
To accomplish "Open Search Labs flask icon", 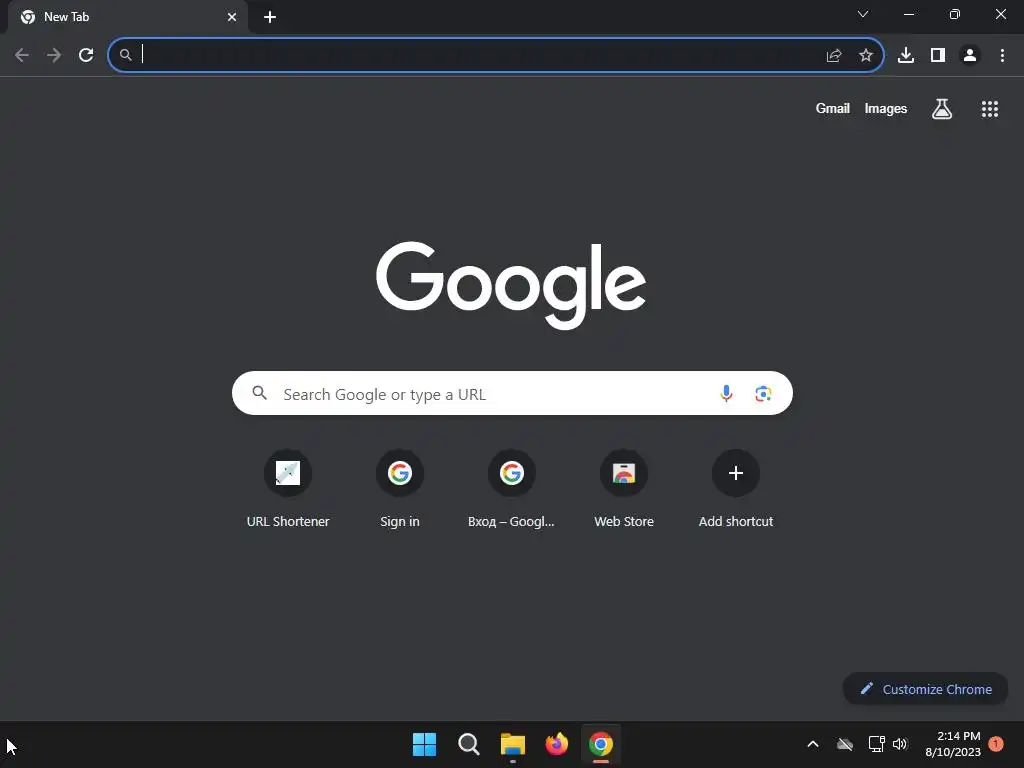I will [x=941, y=108].
